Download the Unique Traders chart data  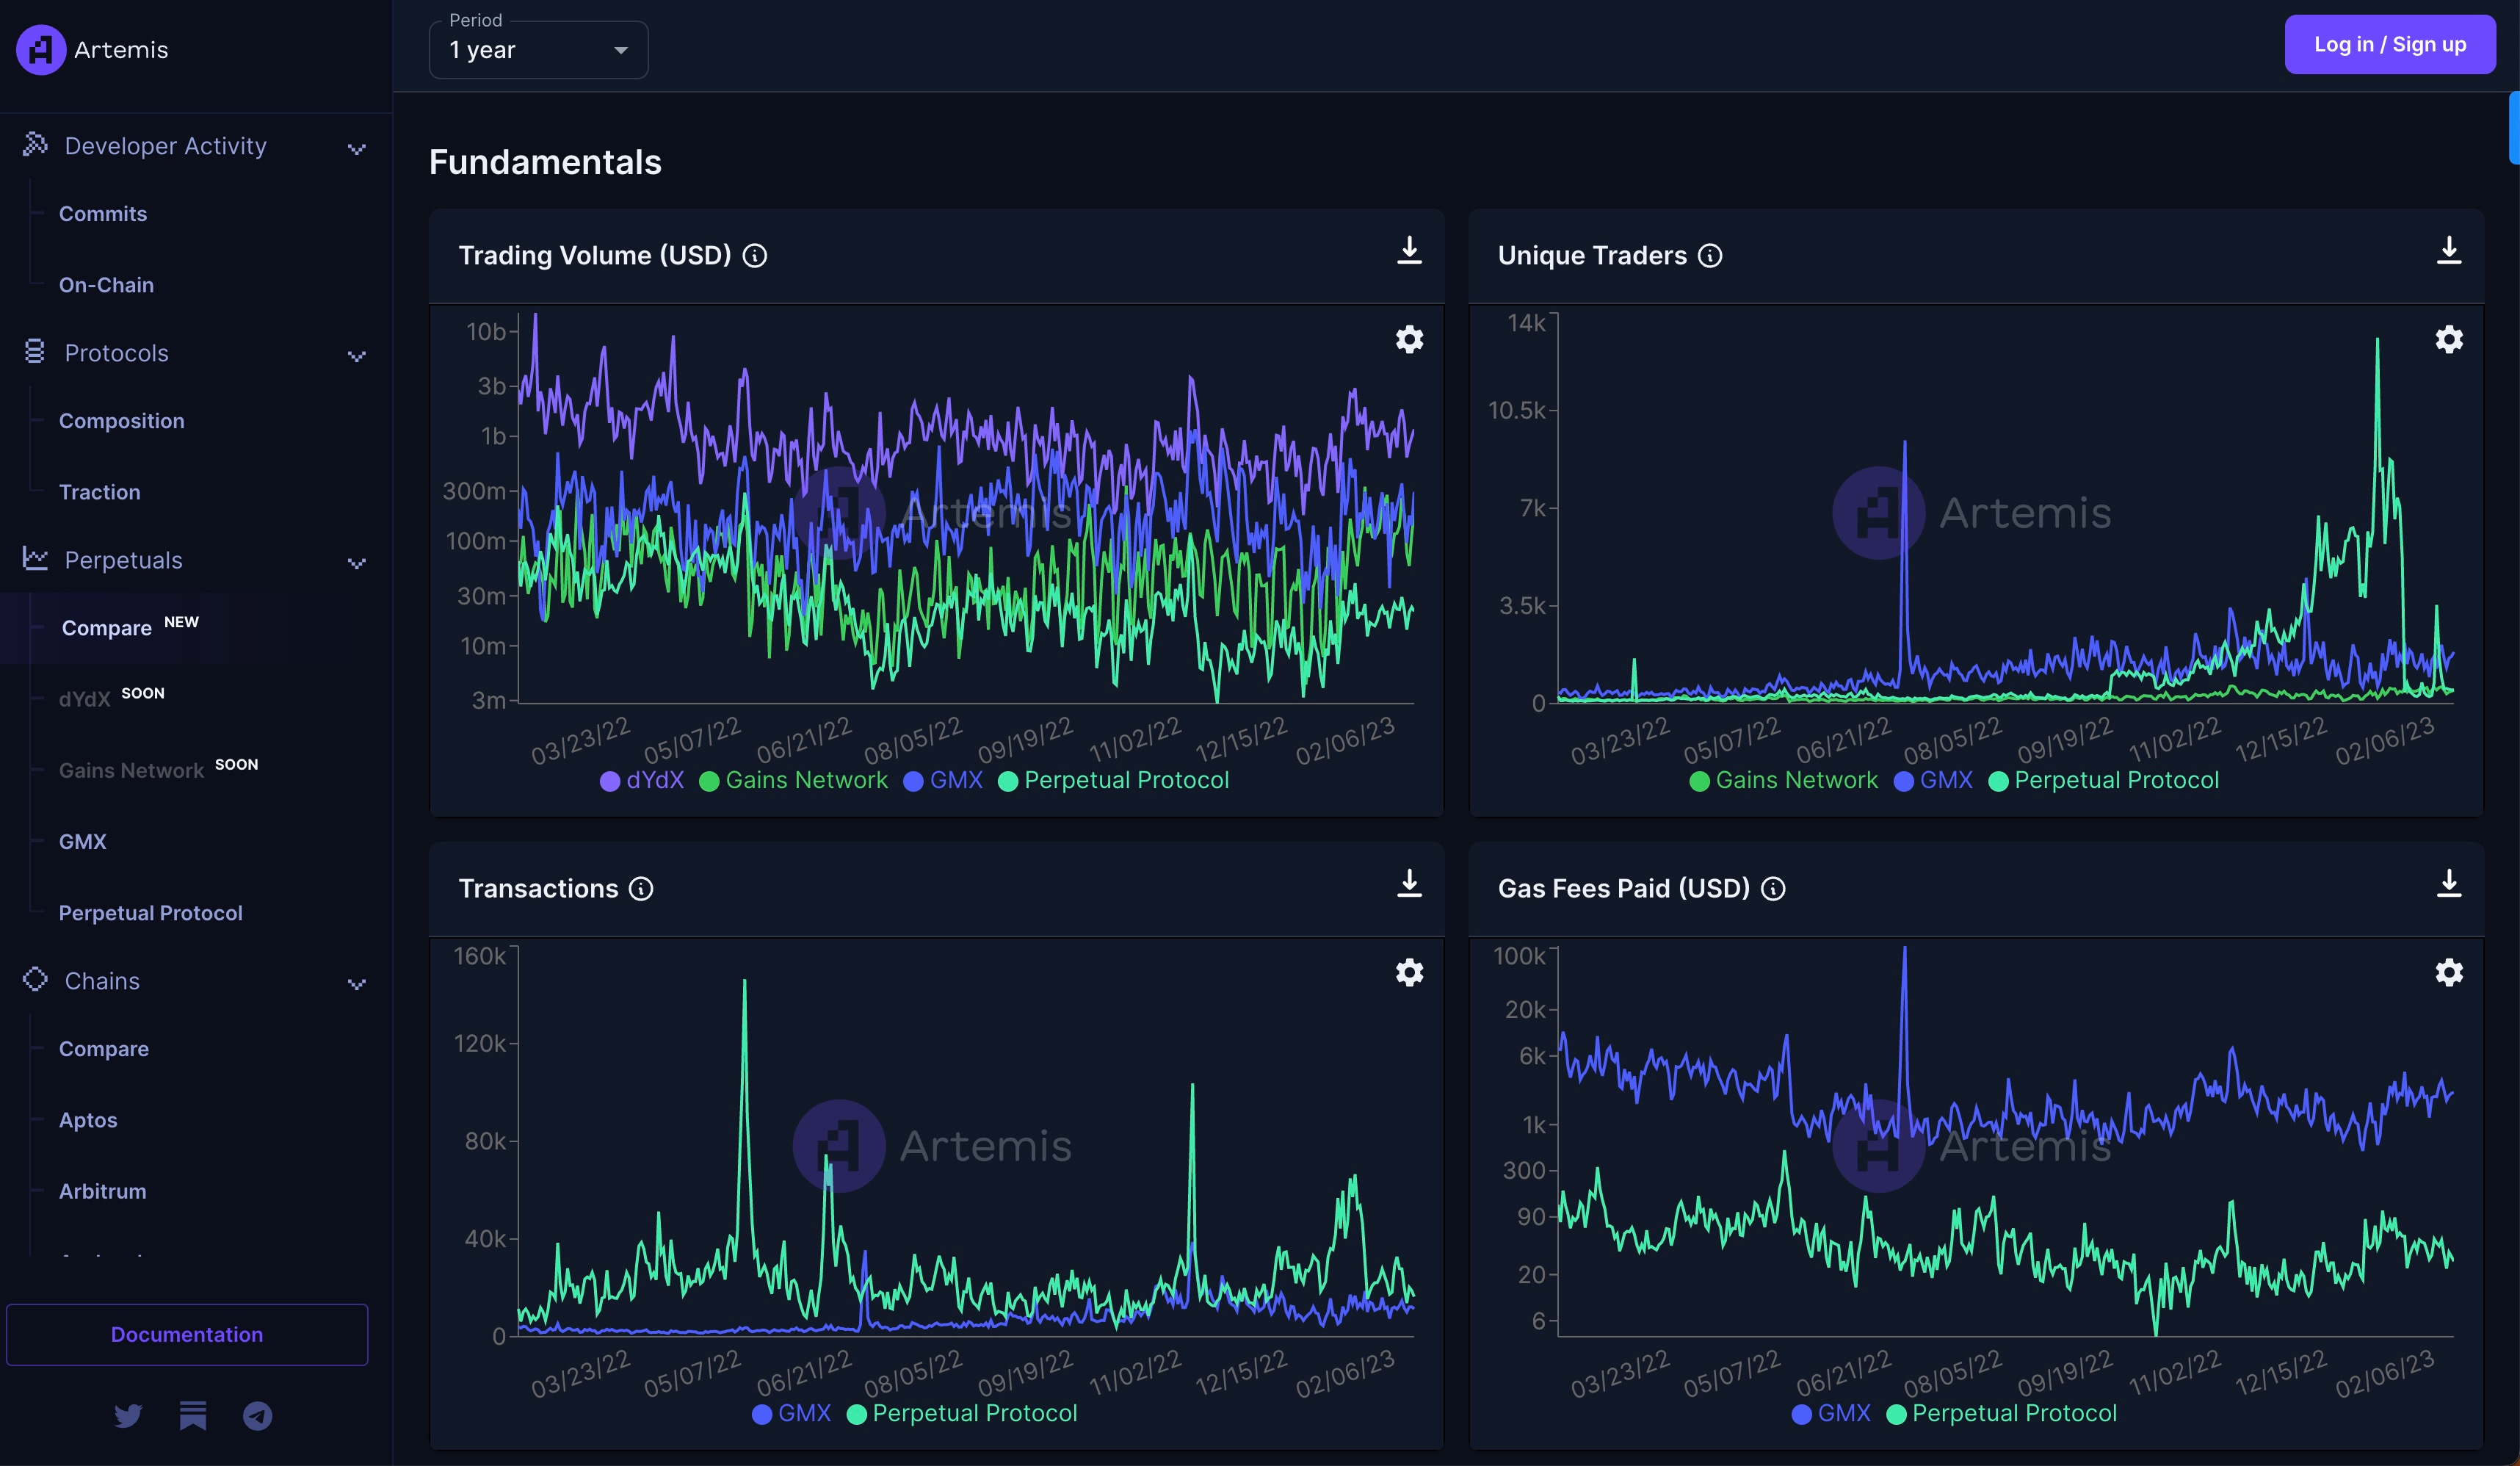click(x=2449, y=251)
